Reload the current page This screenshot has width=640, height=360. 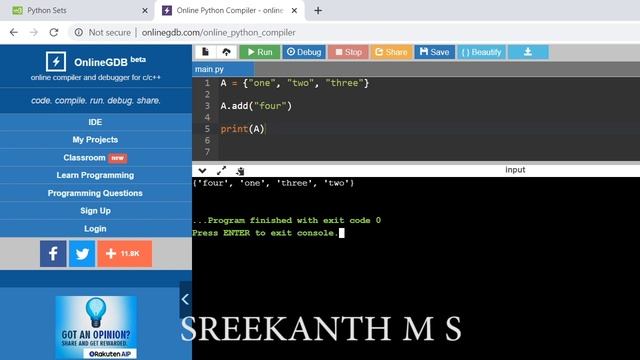[54, 32]
